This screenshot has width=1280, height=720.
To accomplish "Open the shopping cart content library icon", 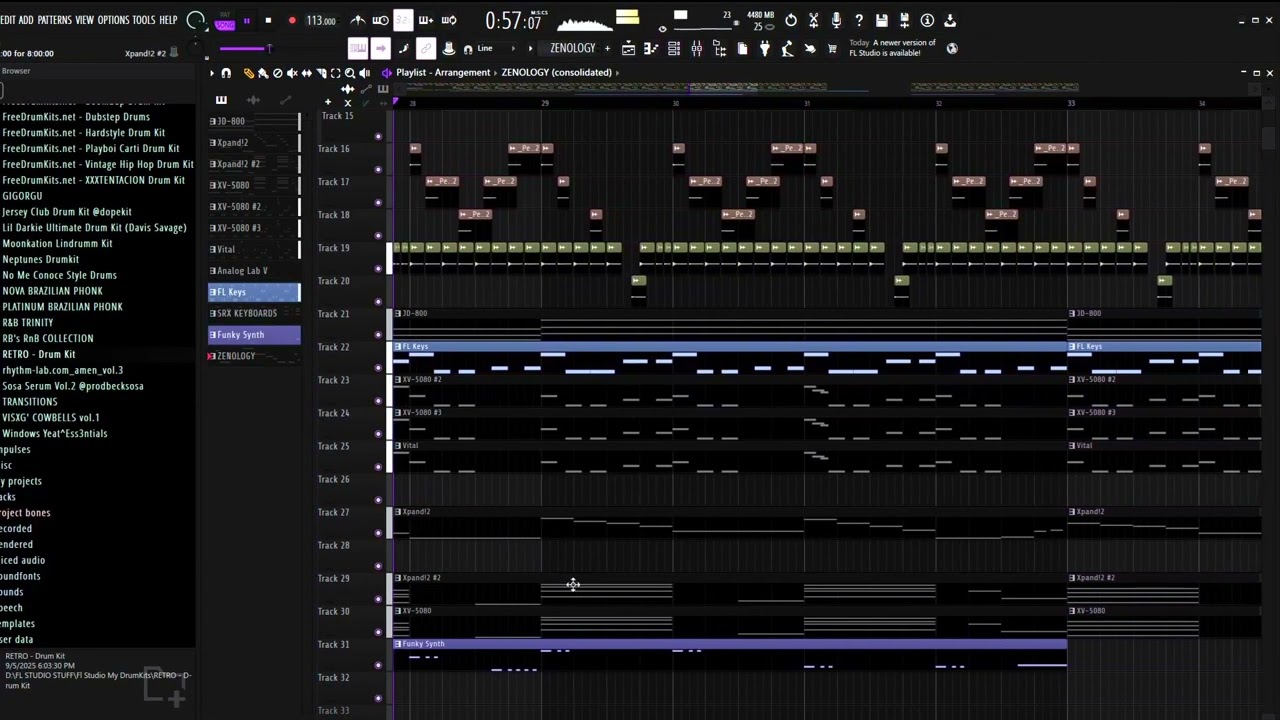I will coord(832,48).
